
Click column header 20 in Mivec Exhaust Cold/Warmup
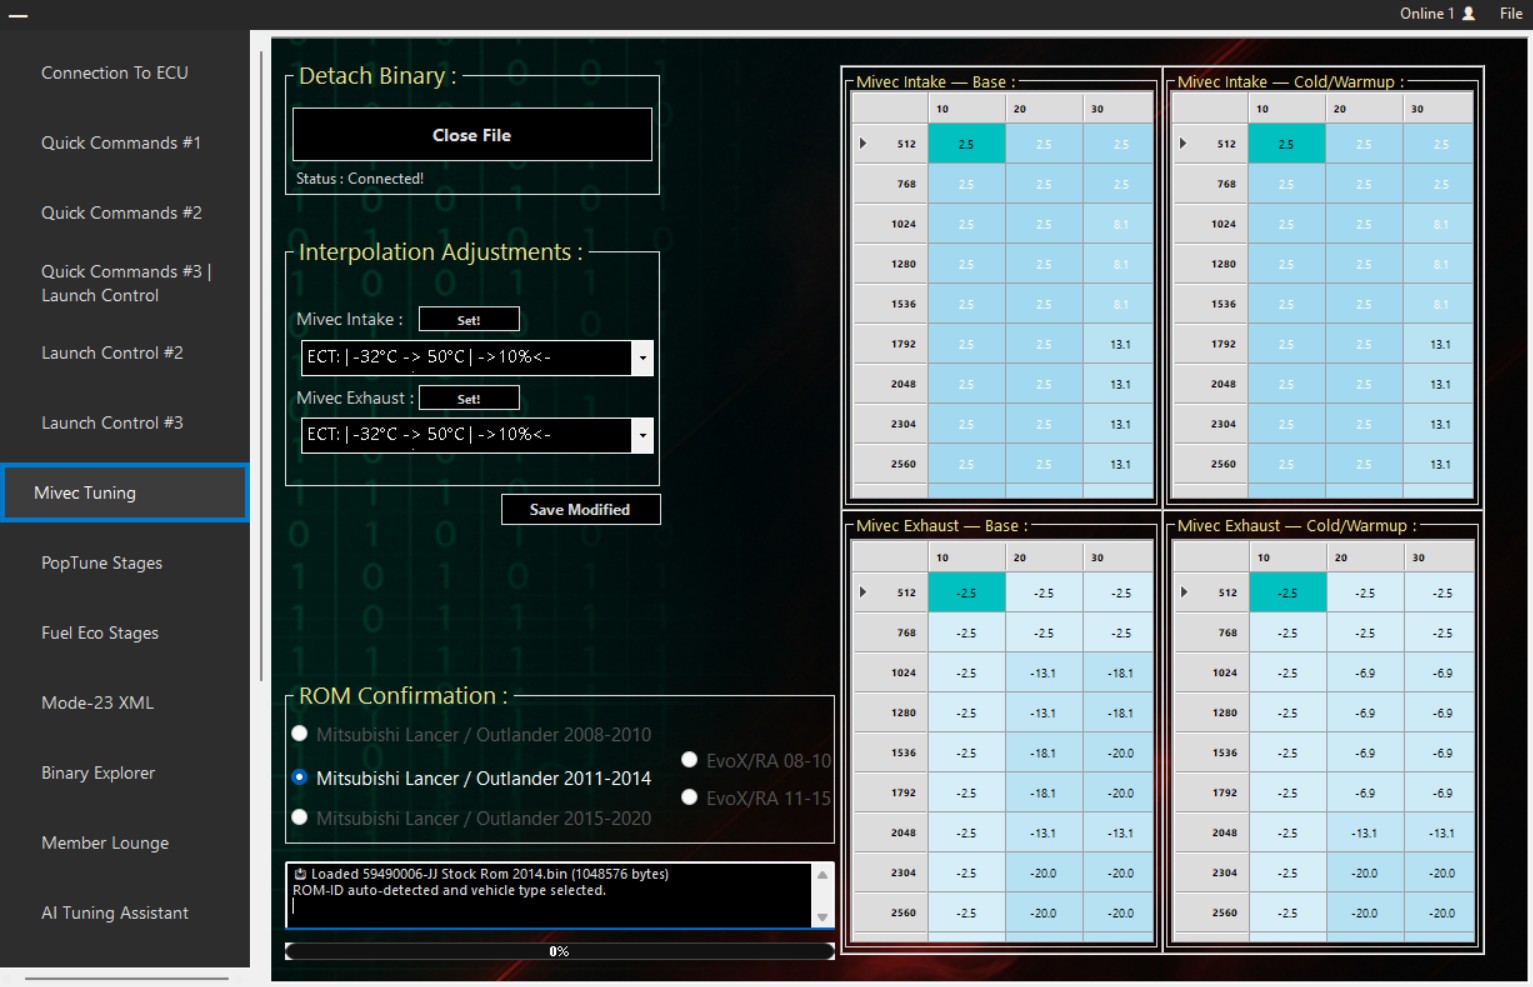(1364, 557)
